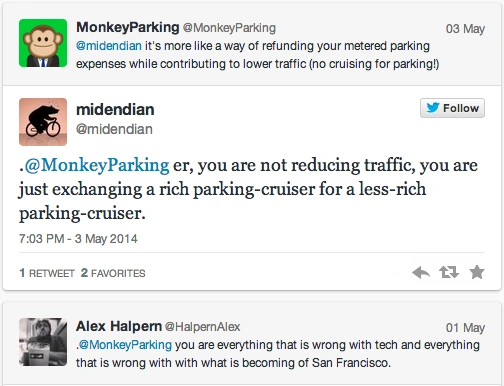Open the midendian display name
This screenshot has height=386, width=504.
click(115, 110)
